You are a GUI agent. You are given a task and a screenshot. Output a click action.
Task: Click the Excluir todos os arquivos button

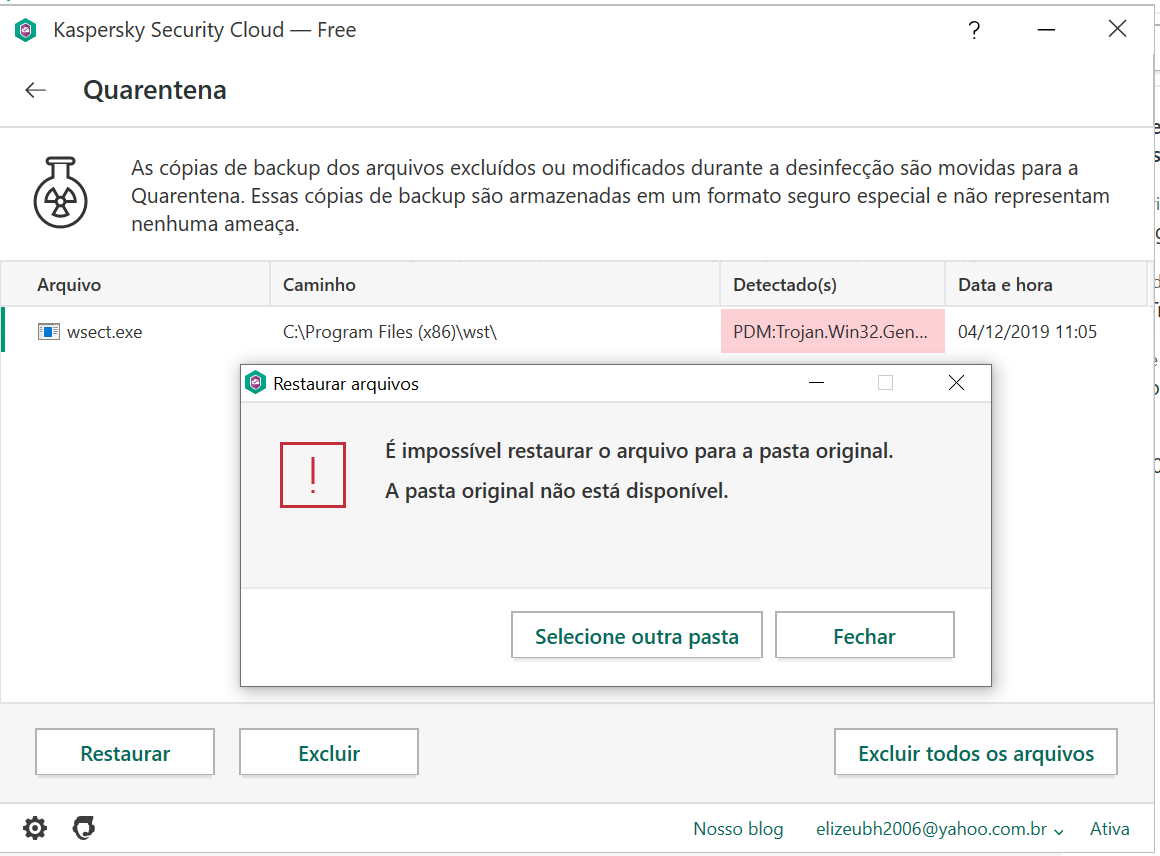(976, 753)
